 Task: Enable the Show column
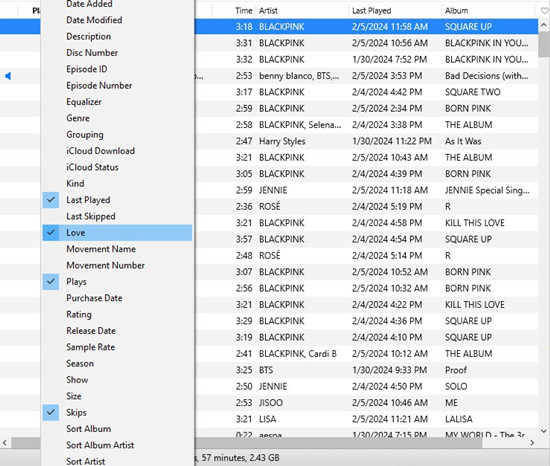117,380
